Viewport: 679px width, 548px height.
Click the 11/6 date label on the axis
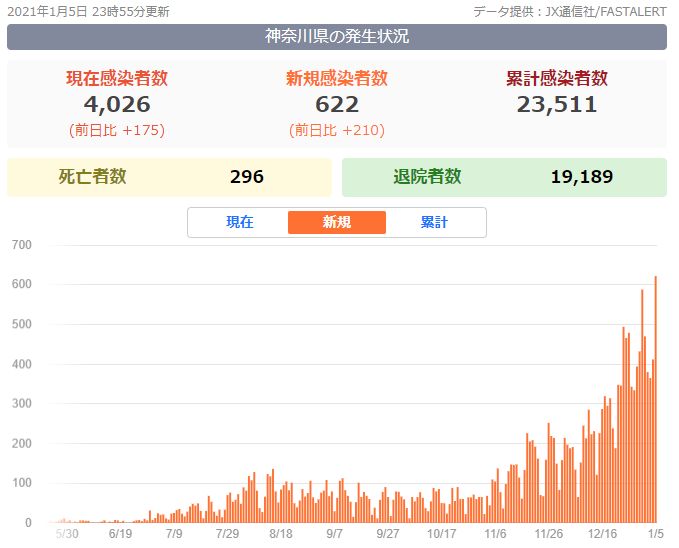(495, 534)
